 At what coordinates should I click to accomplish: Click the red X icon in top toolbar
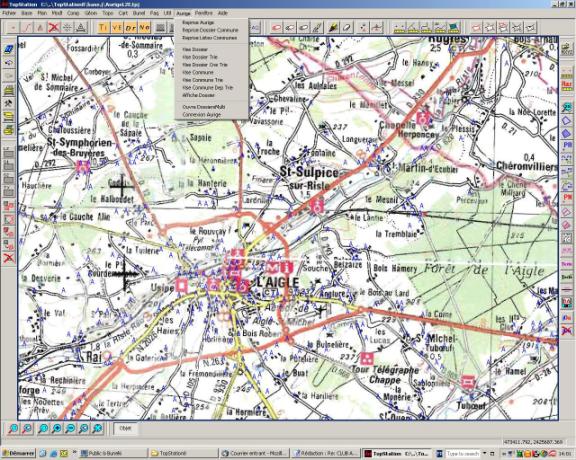(54, 27)
